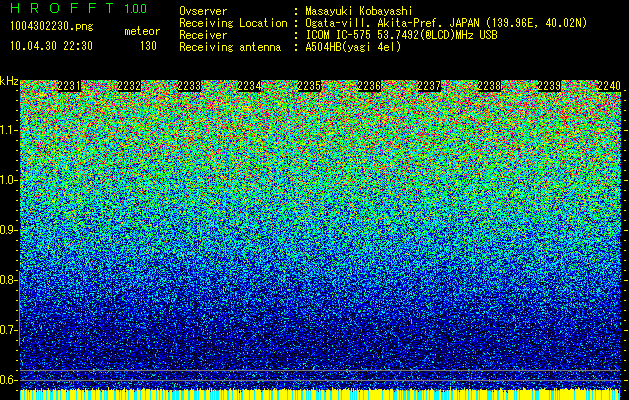This screenshot has width=629, height=400.
Task: Click the kHz axis unit label
Action: point(9,81)
